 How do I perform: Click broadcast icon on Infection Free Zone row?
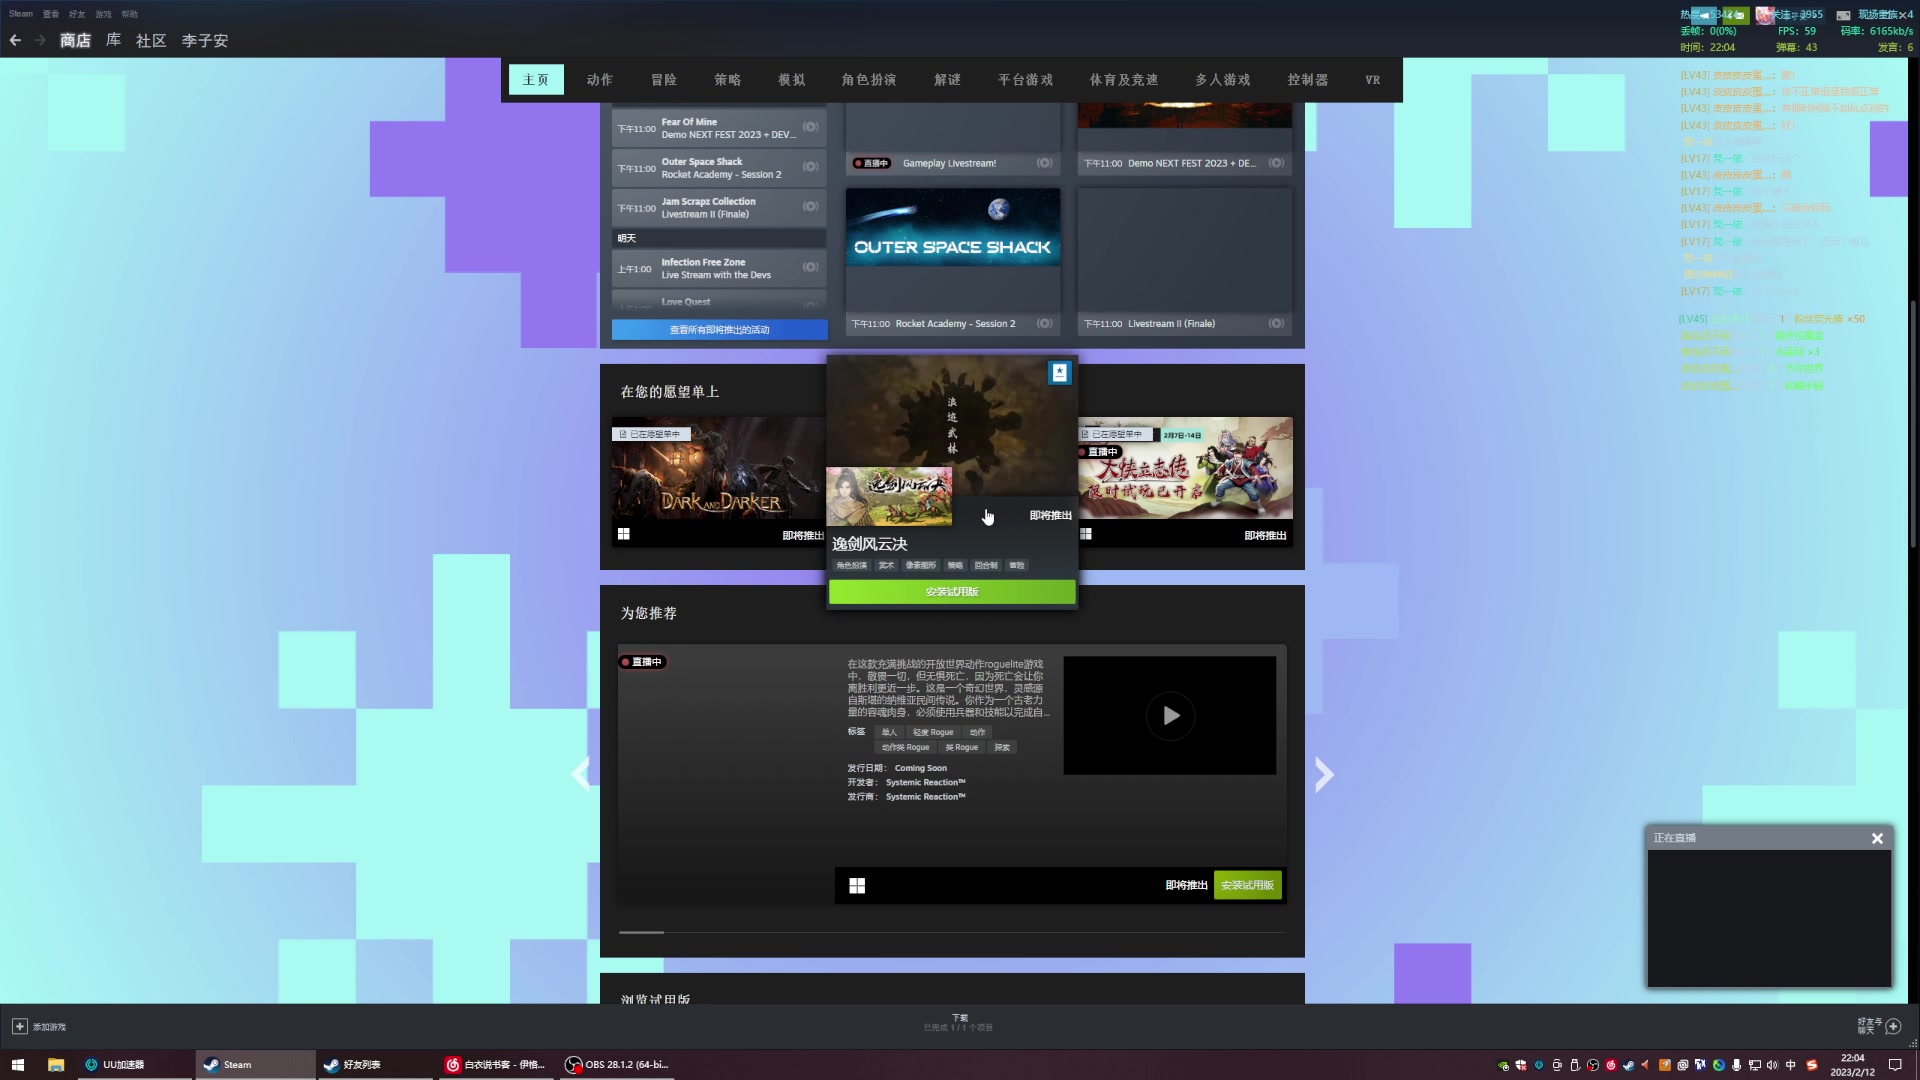810,267
